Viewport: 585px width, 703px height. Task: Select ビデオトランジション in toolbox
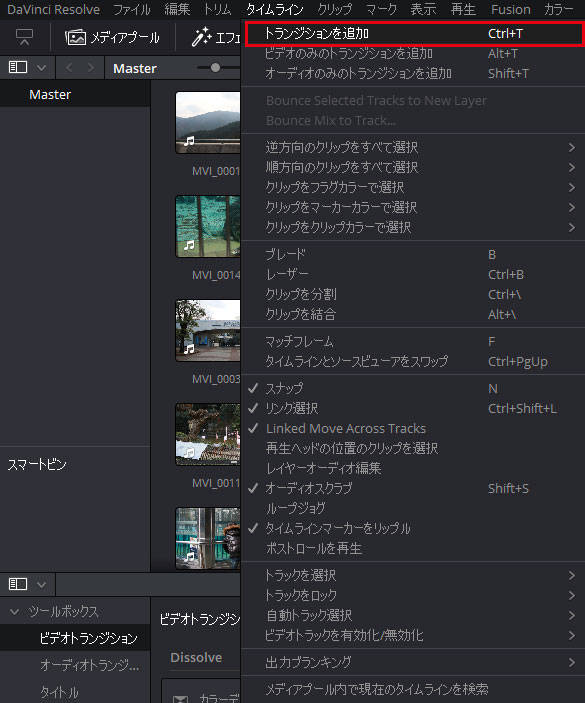click(x=88, y=638)
